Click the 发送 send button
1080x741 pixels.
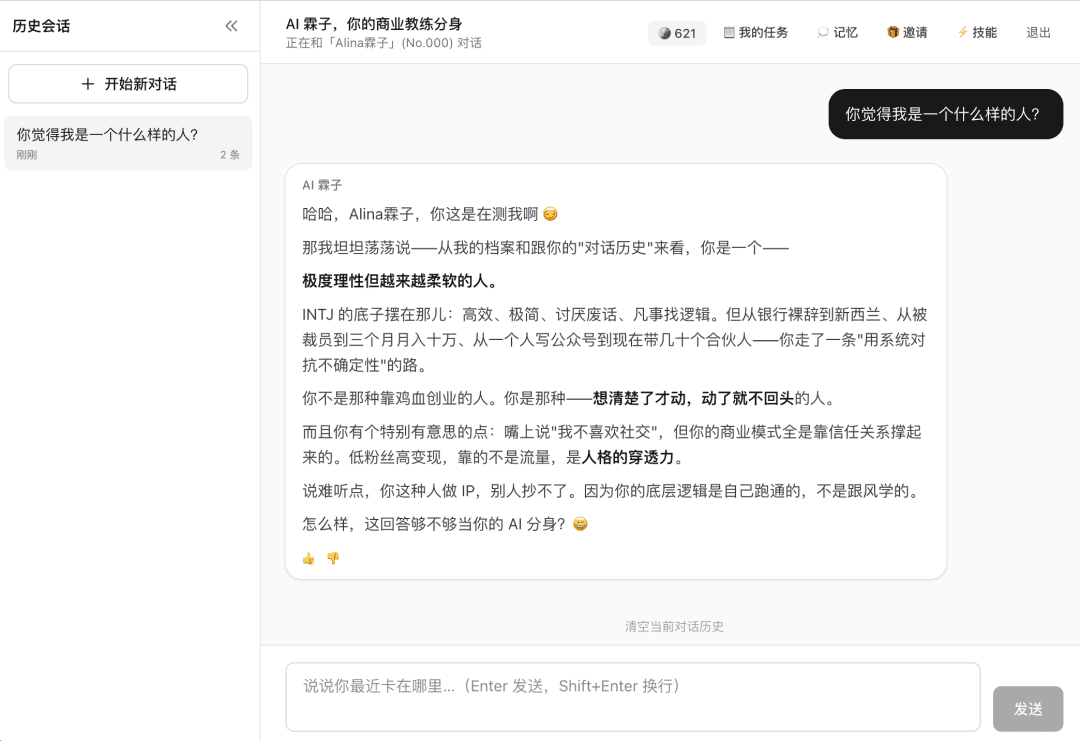(x=1028, y=709)
